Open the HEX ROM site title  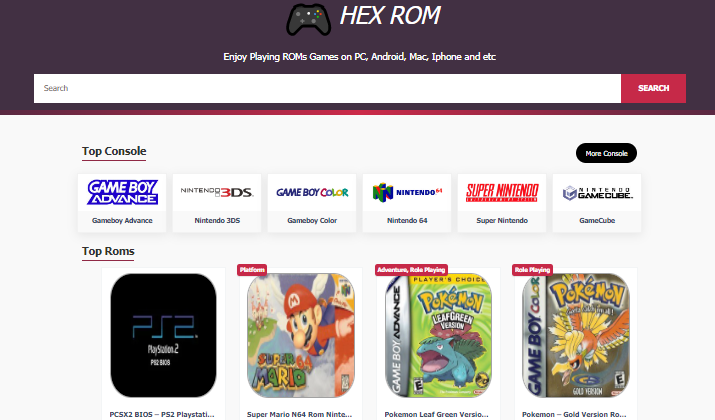(x=390, y=16)
